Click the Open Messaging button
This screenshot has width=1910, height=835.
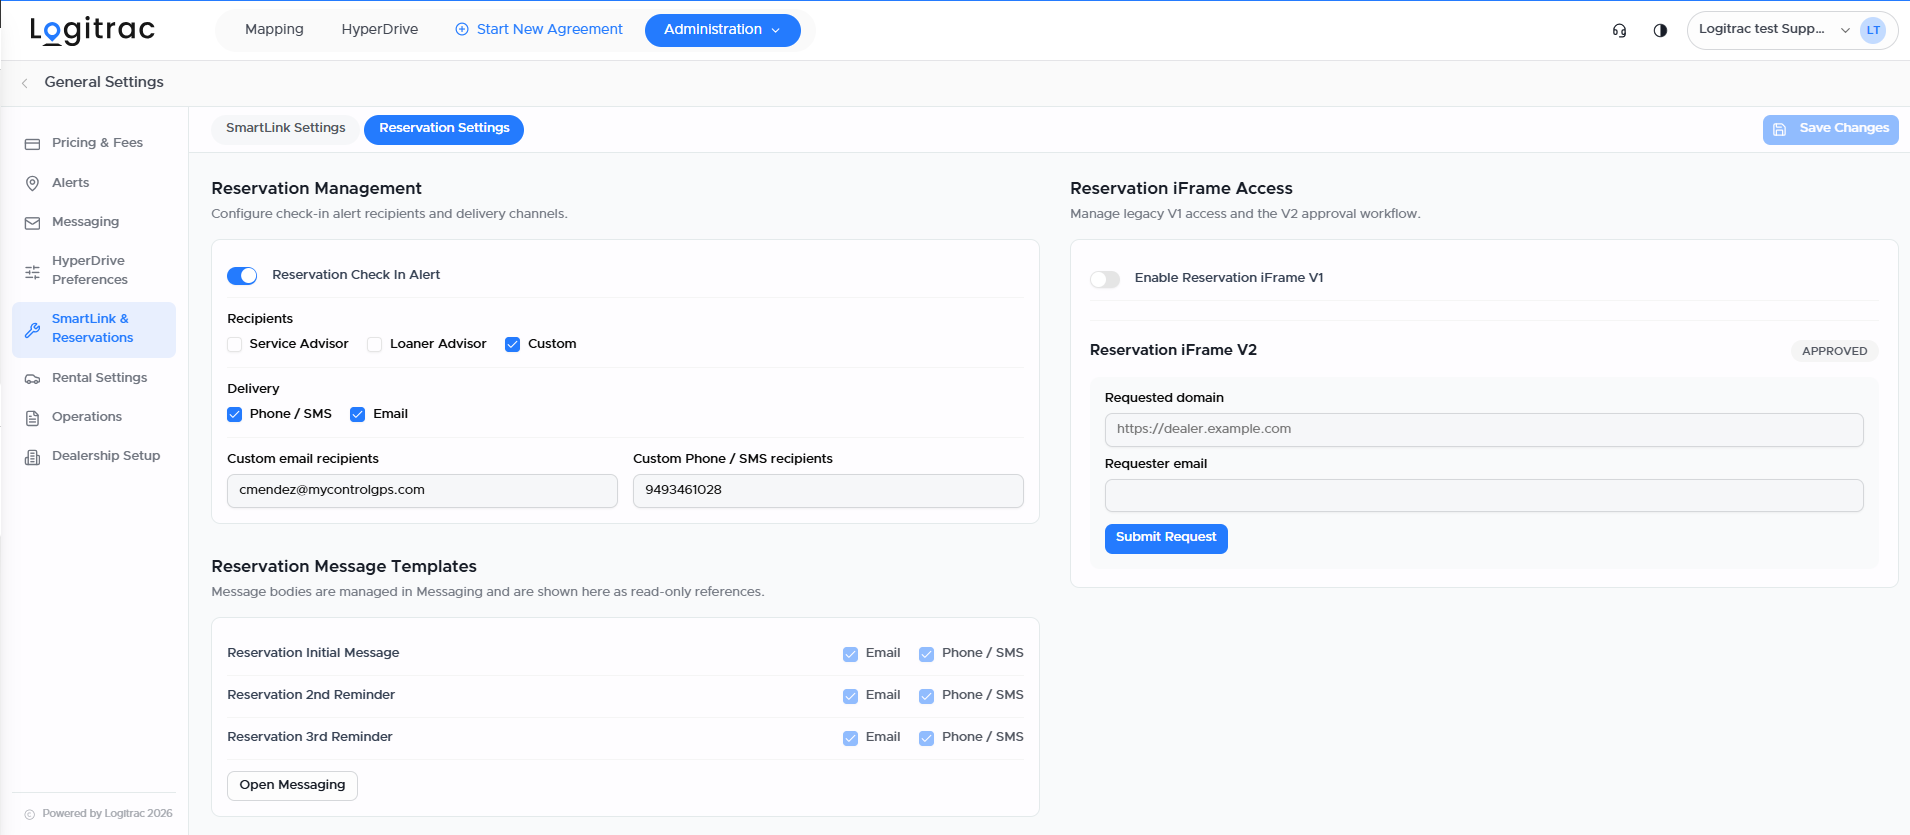click(292, 786)
